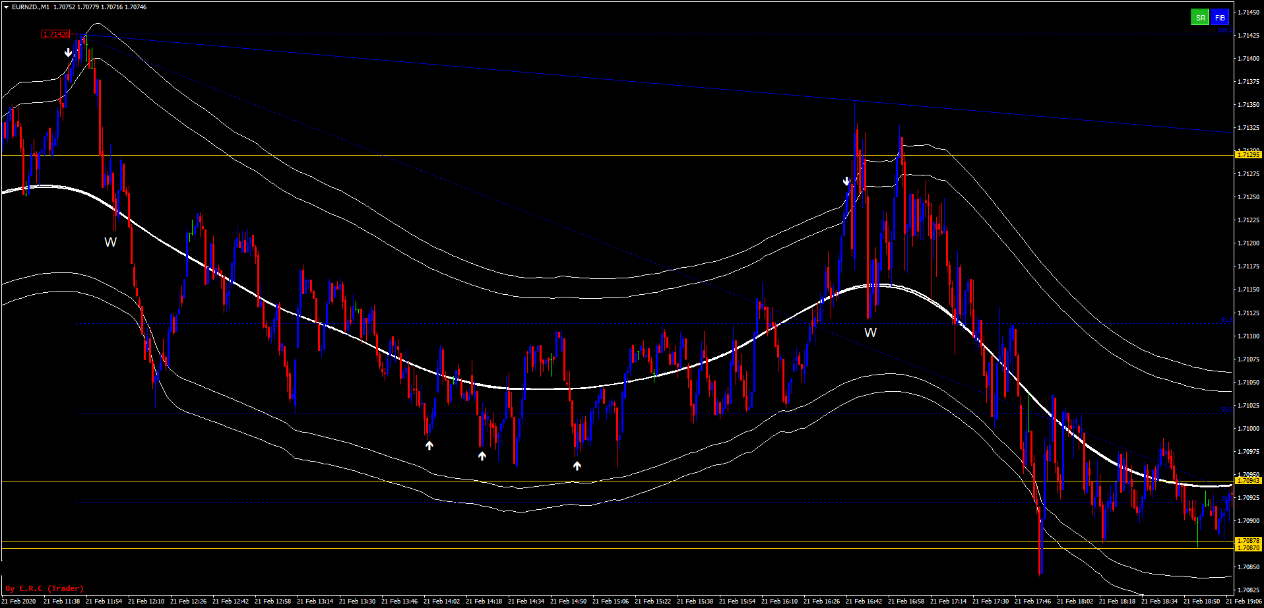The image size is (1264, 608).
Task: Click the up arrow signal at 14:18
Action: 482,456
